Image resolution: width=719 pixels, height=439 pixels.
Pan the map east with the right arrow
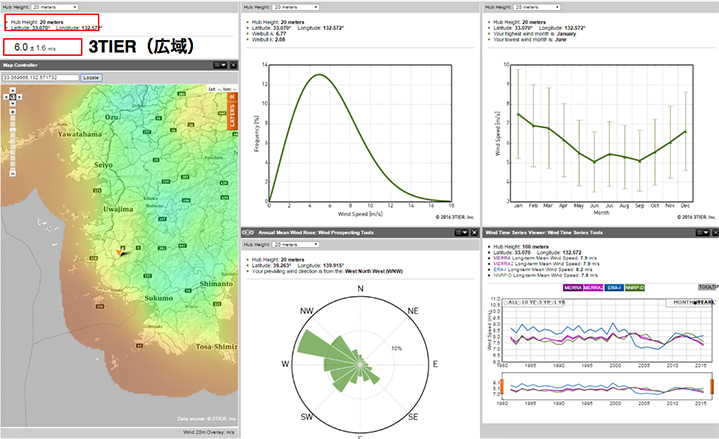point(19,97)
